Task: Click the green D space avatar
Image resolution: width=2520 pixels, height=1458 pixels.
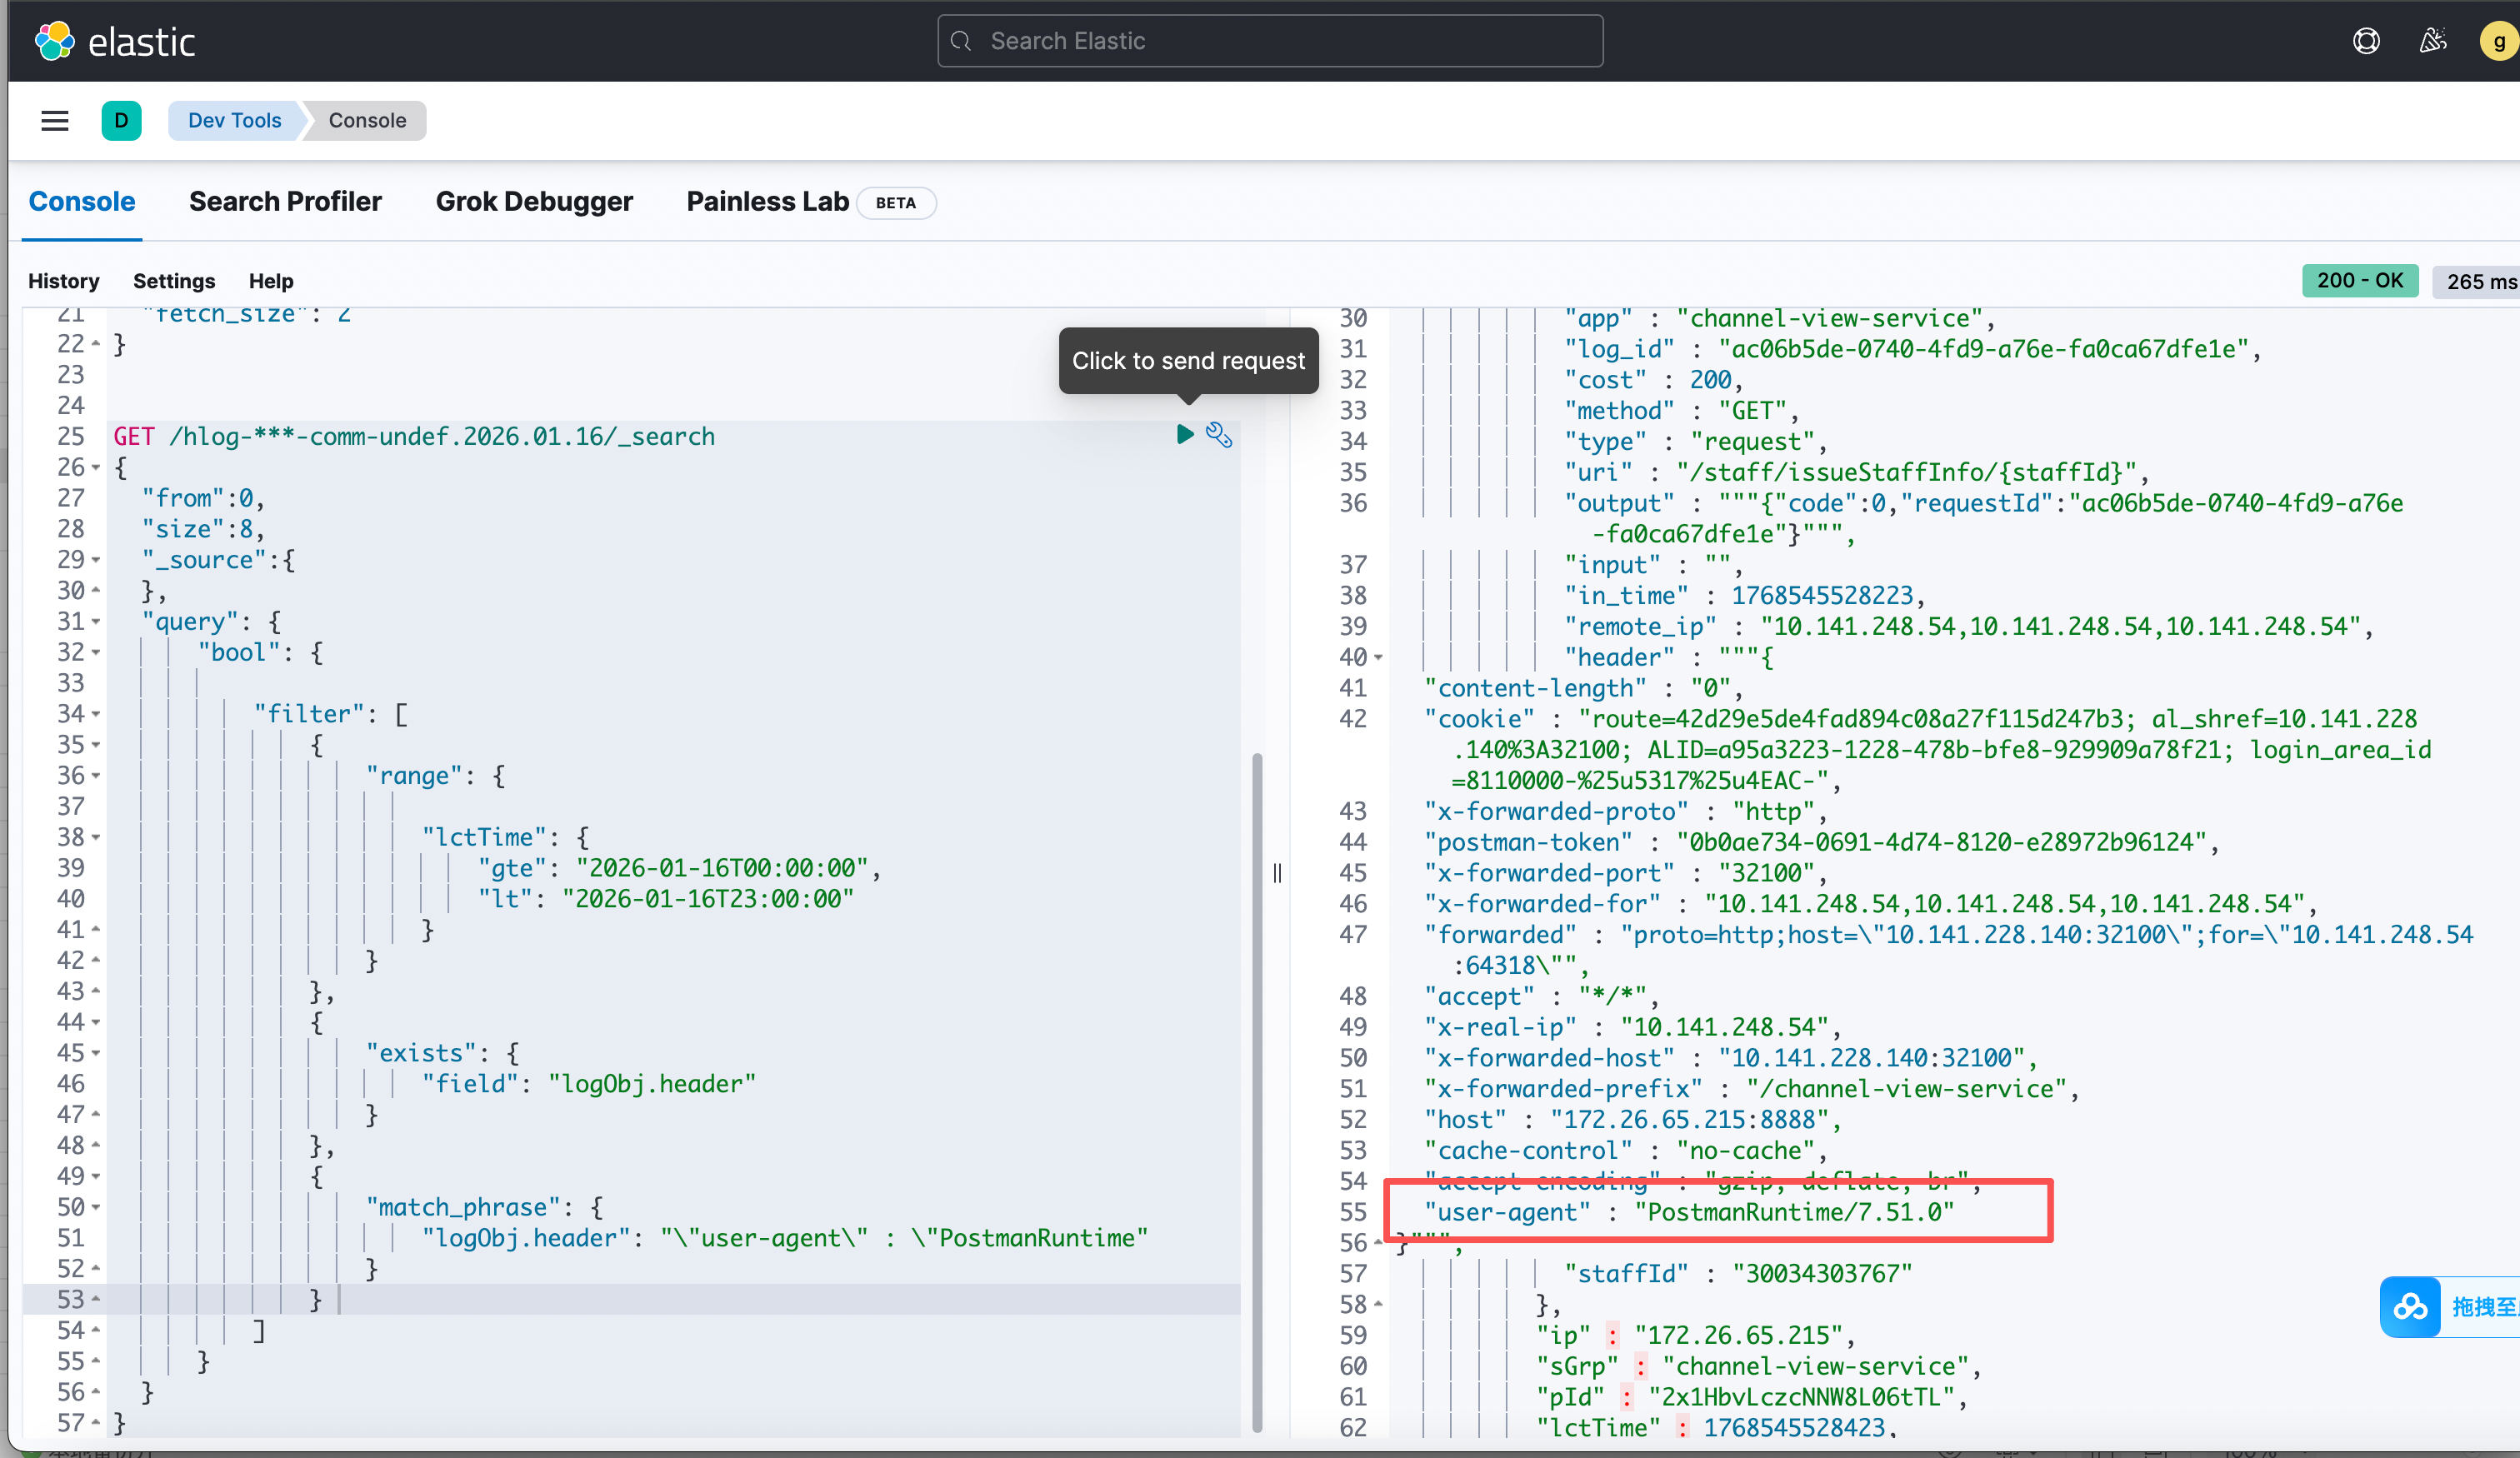Action: [121, 121]
